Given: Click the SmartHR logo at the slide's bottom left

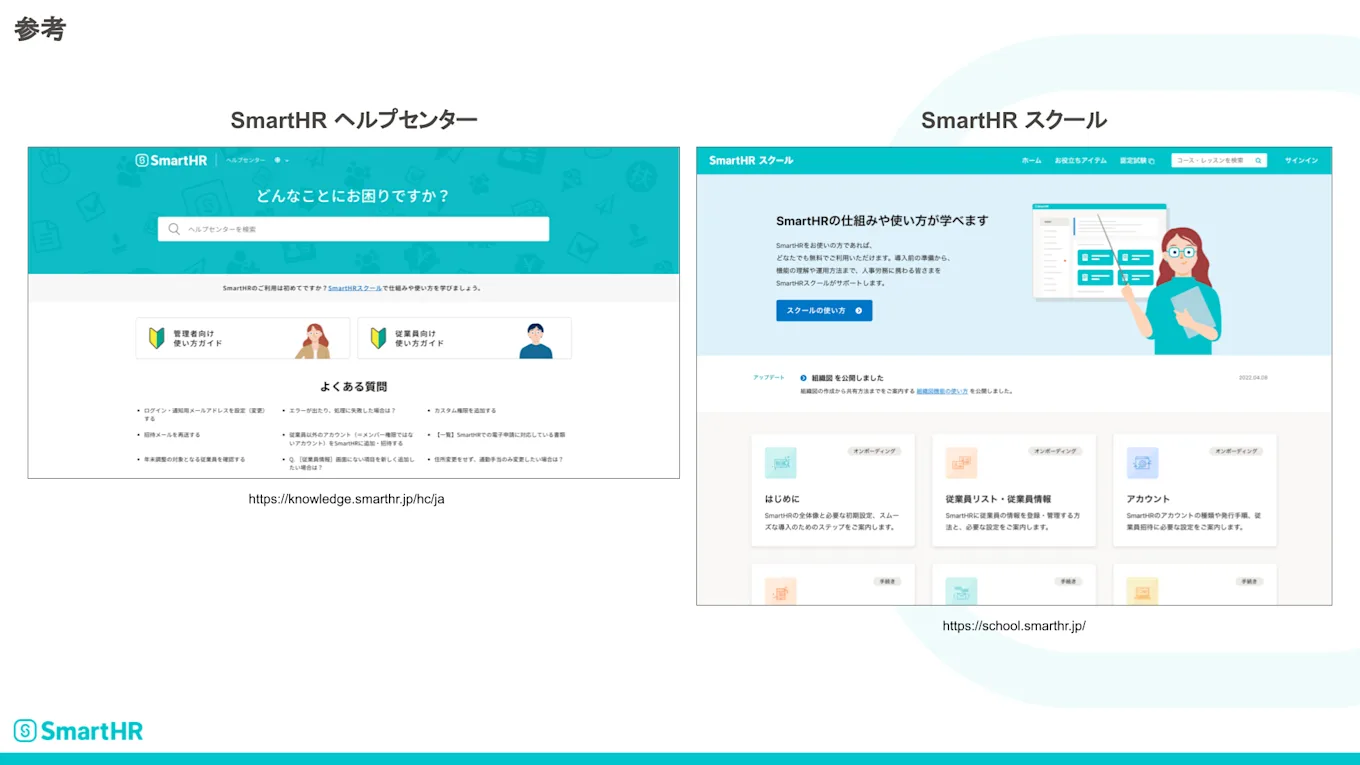Looking at the screenshot, I should pos(78,731).
